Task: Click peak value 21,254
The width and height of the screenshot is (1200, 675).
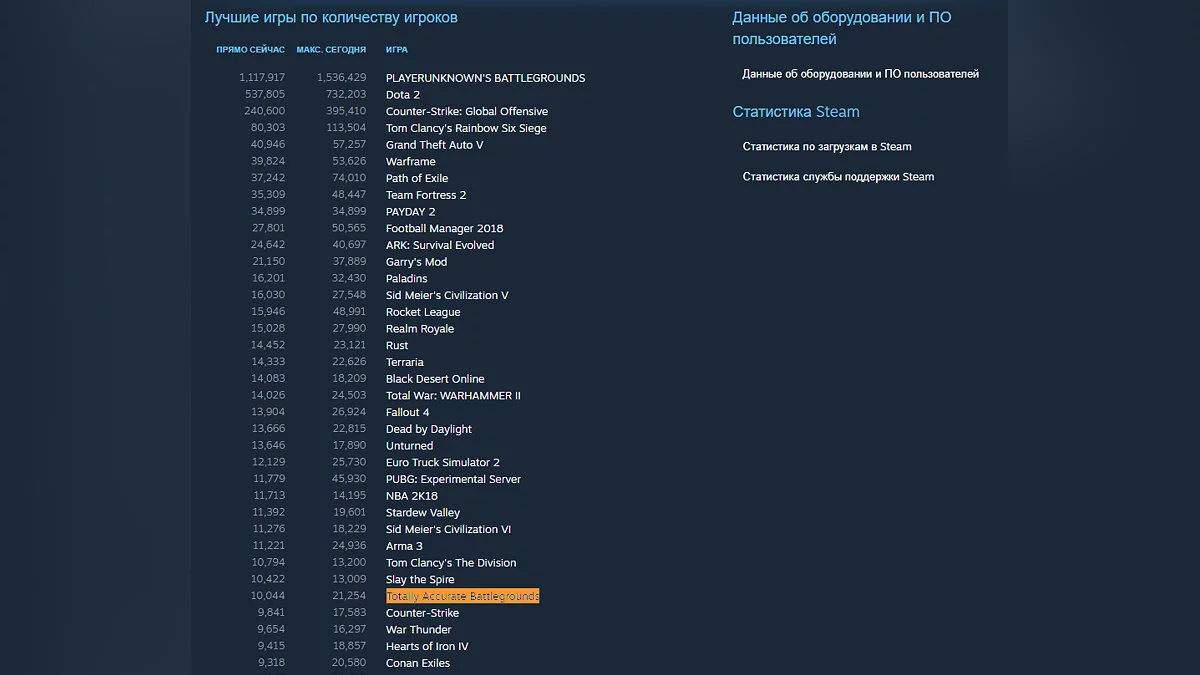Action: [x=349, y=596]
